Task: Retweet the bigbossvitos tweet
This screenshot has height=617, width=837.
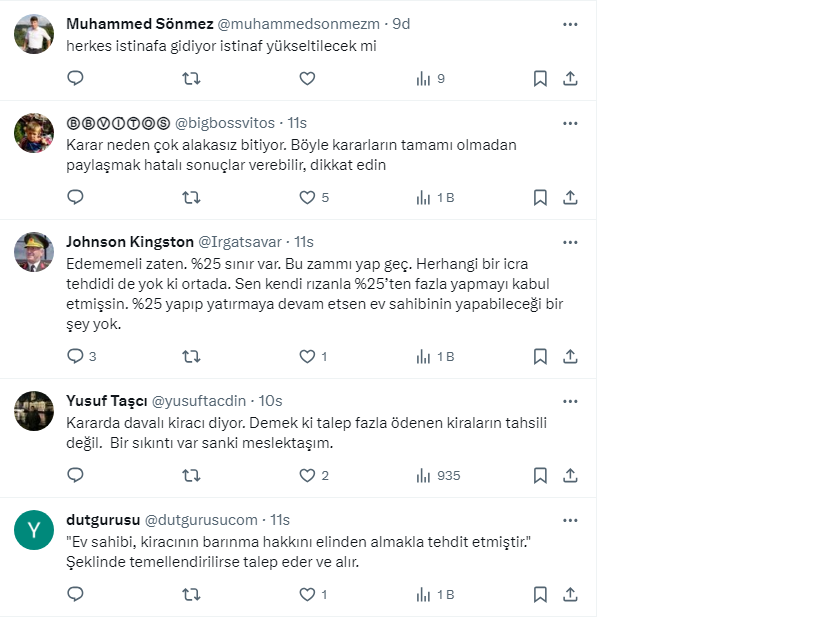Action: point(191,197)
